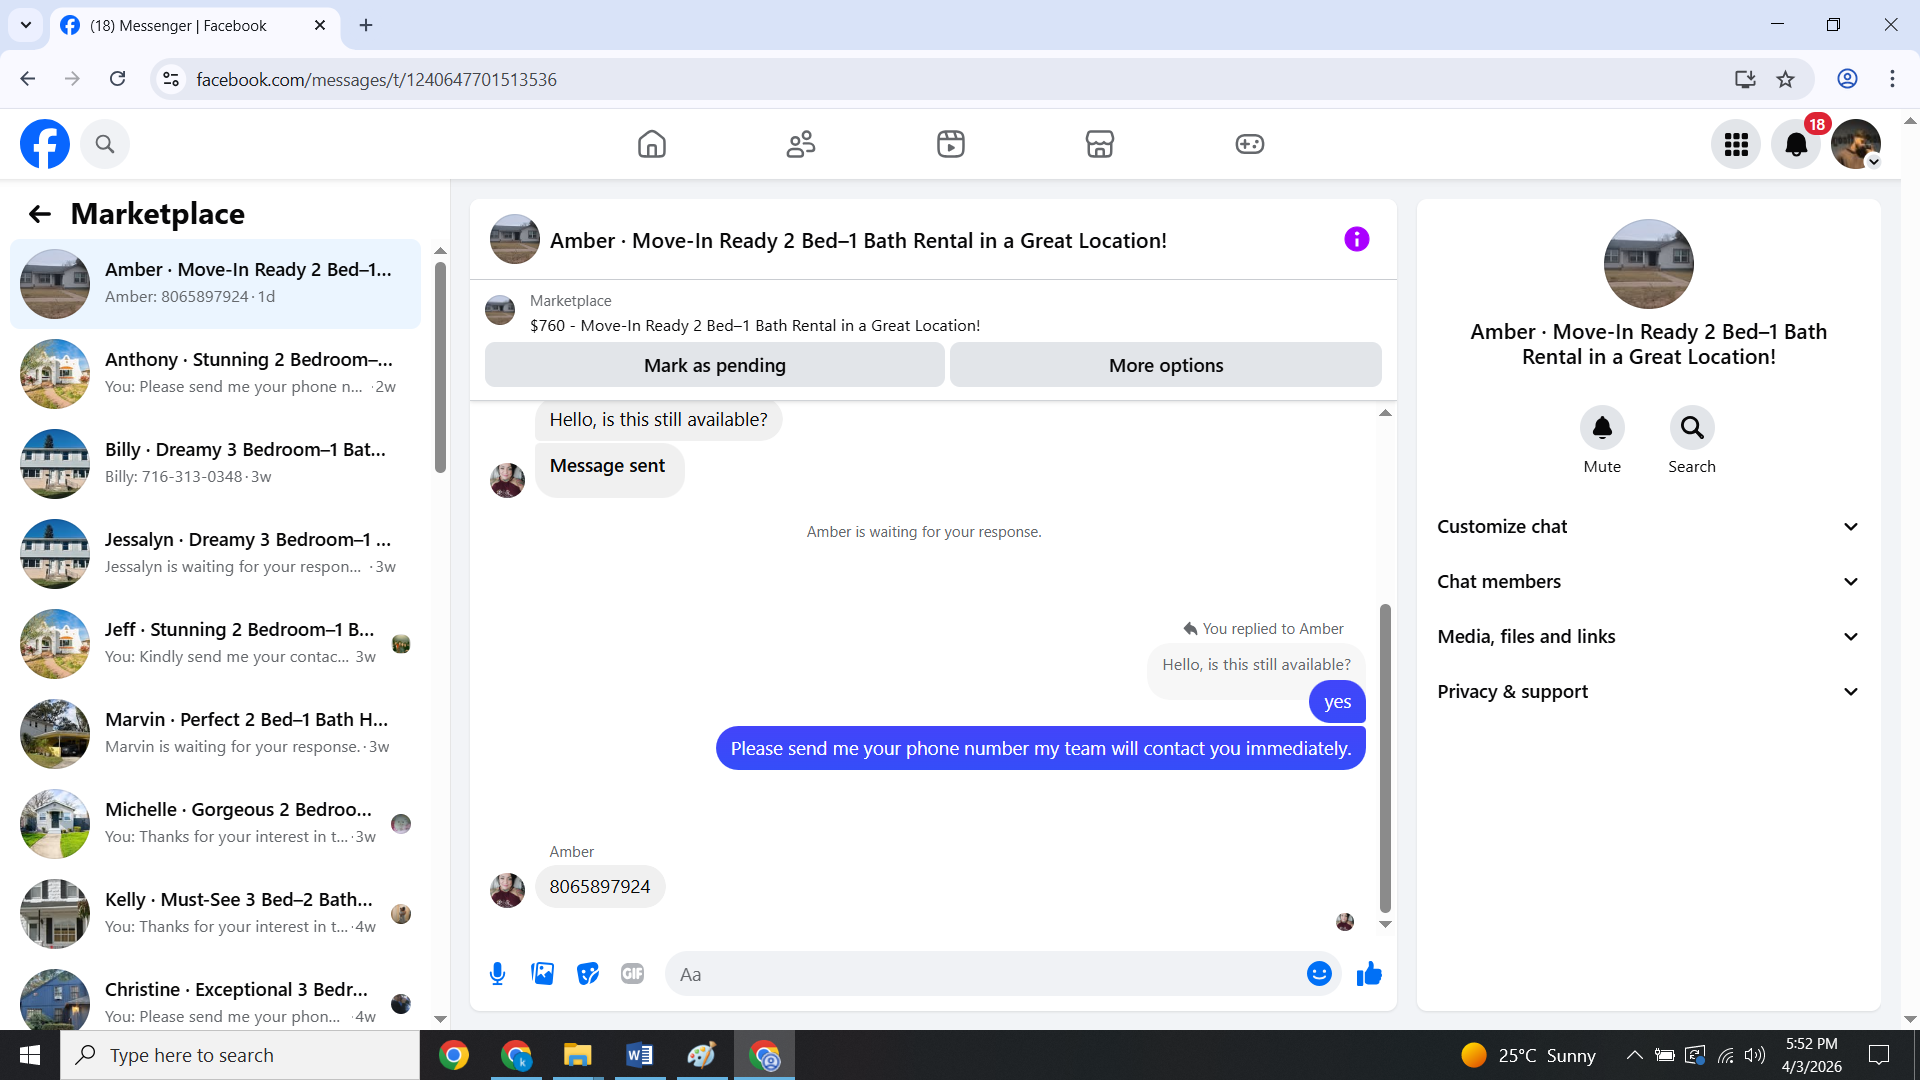Screen dimensions: 1920x1080
Task: Click More options button
Action: pos(1165,366)
